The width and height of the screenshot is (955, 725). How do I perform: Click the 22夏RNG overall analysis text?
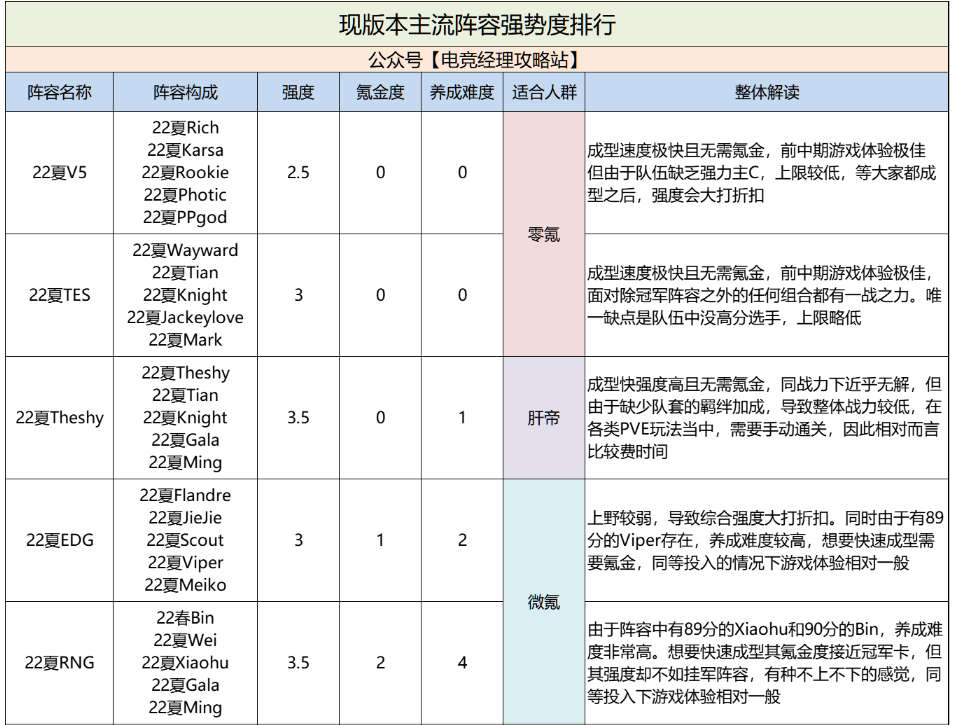click(x=764, y=662)
